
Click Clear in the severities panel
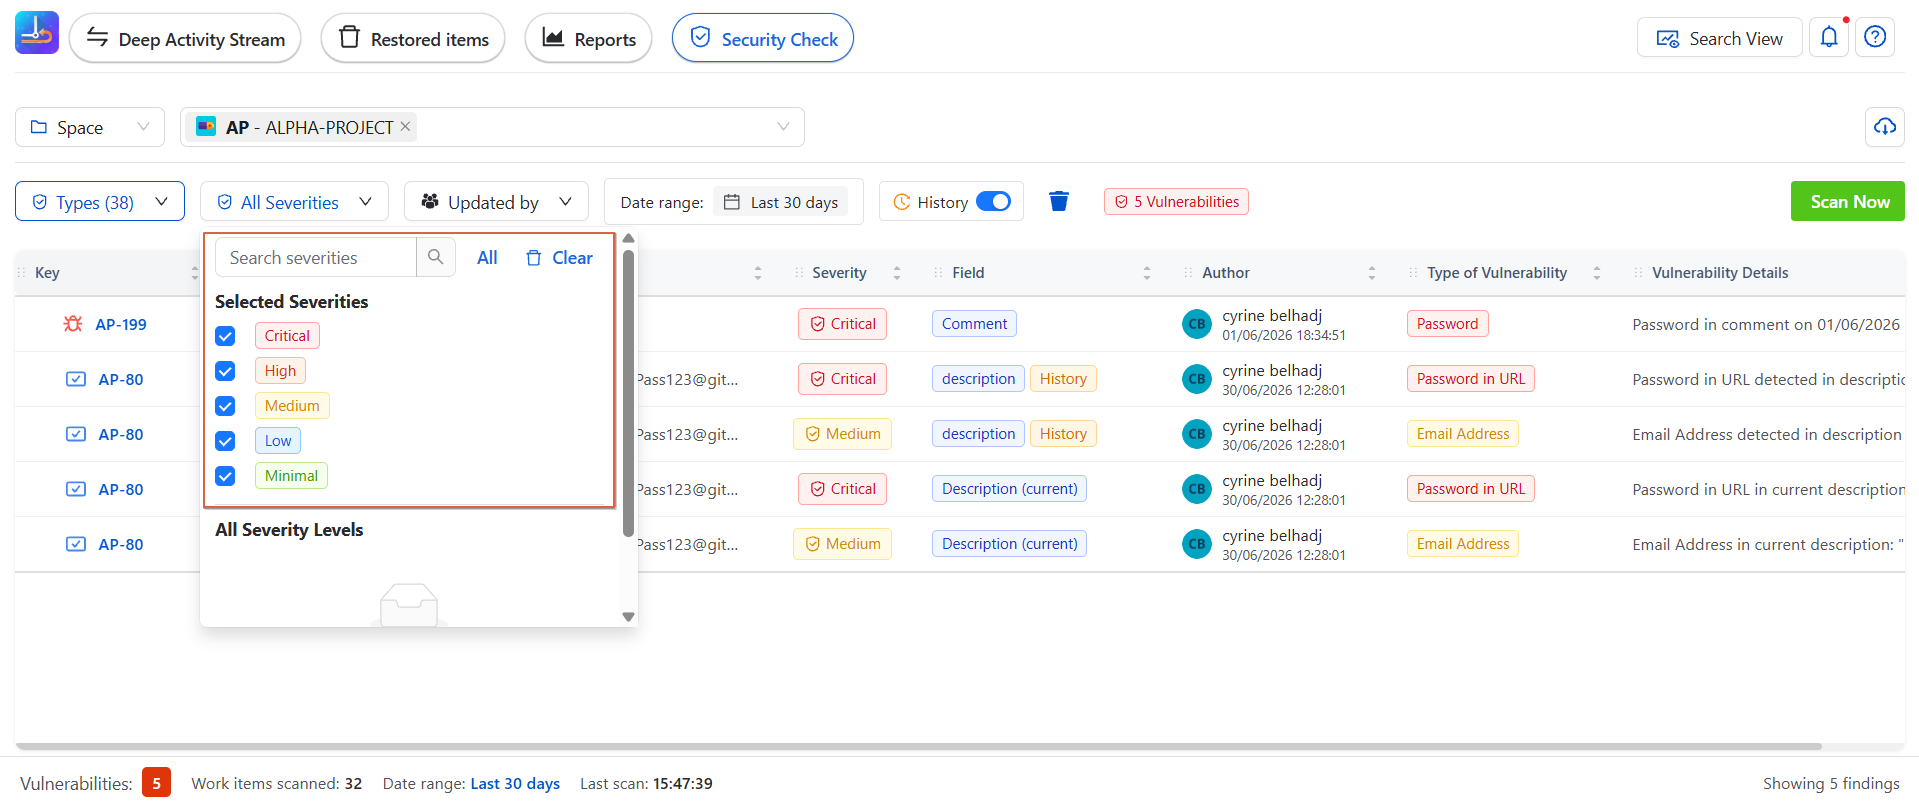click(x=560, y=258)
